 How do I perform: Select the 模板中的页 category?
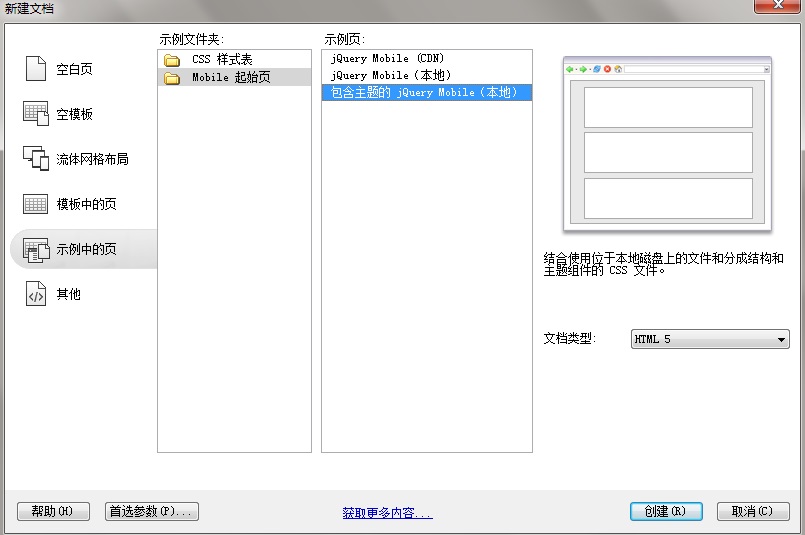pos(86,204)
